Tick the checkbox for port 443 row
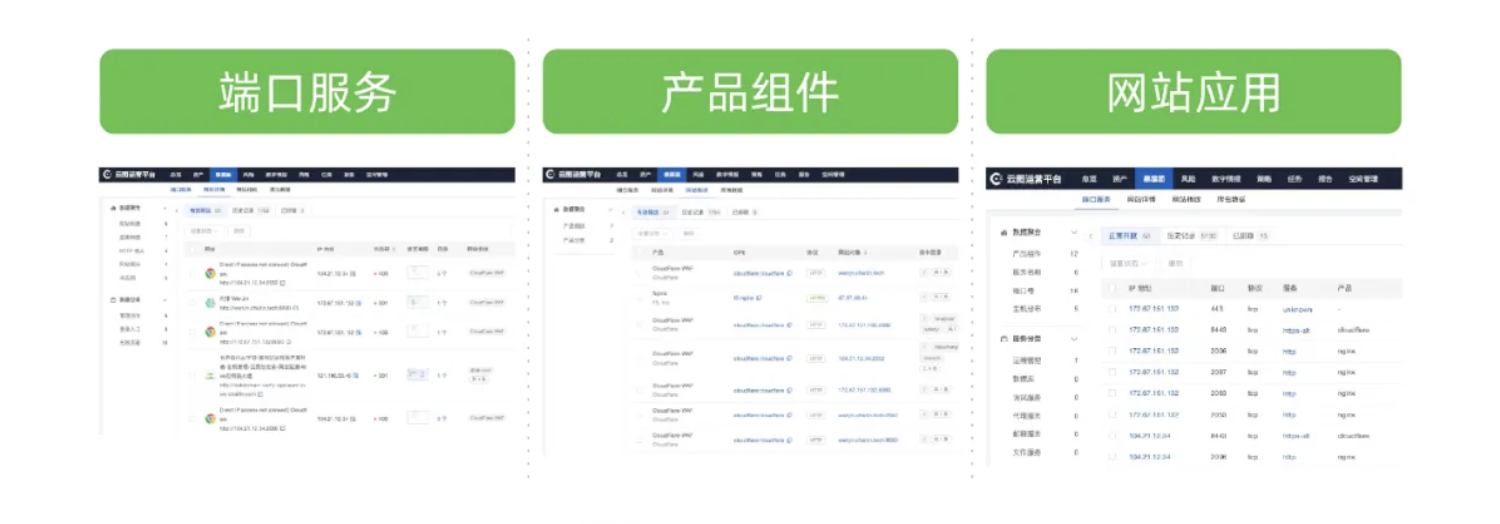1500x524 pixels. tap(1112, 309)
